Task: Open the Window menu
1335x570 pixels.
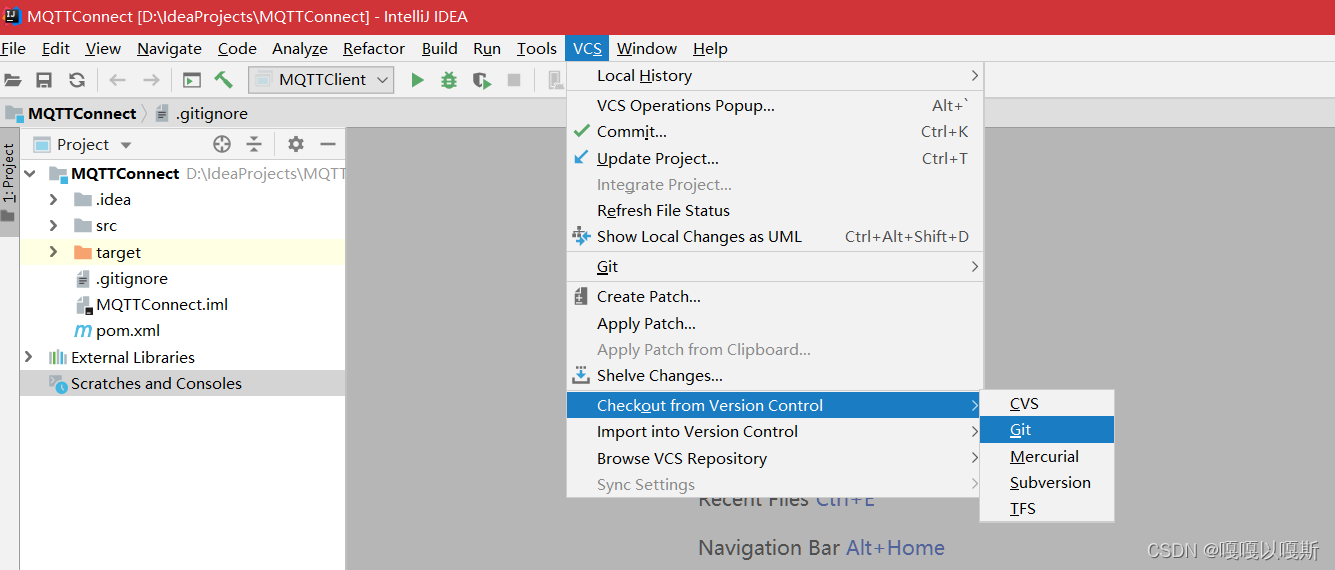Action: [x=647, y=48]
